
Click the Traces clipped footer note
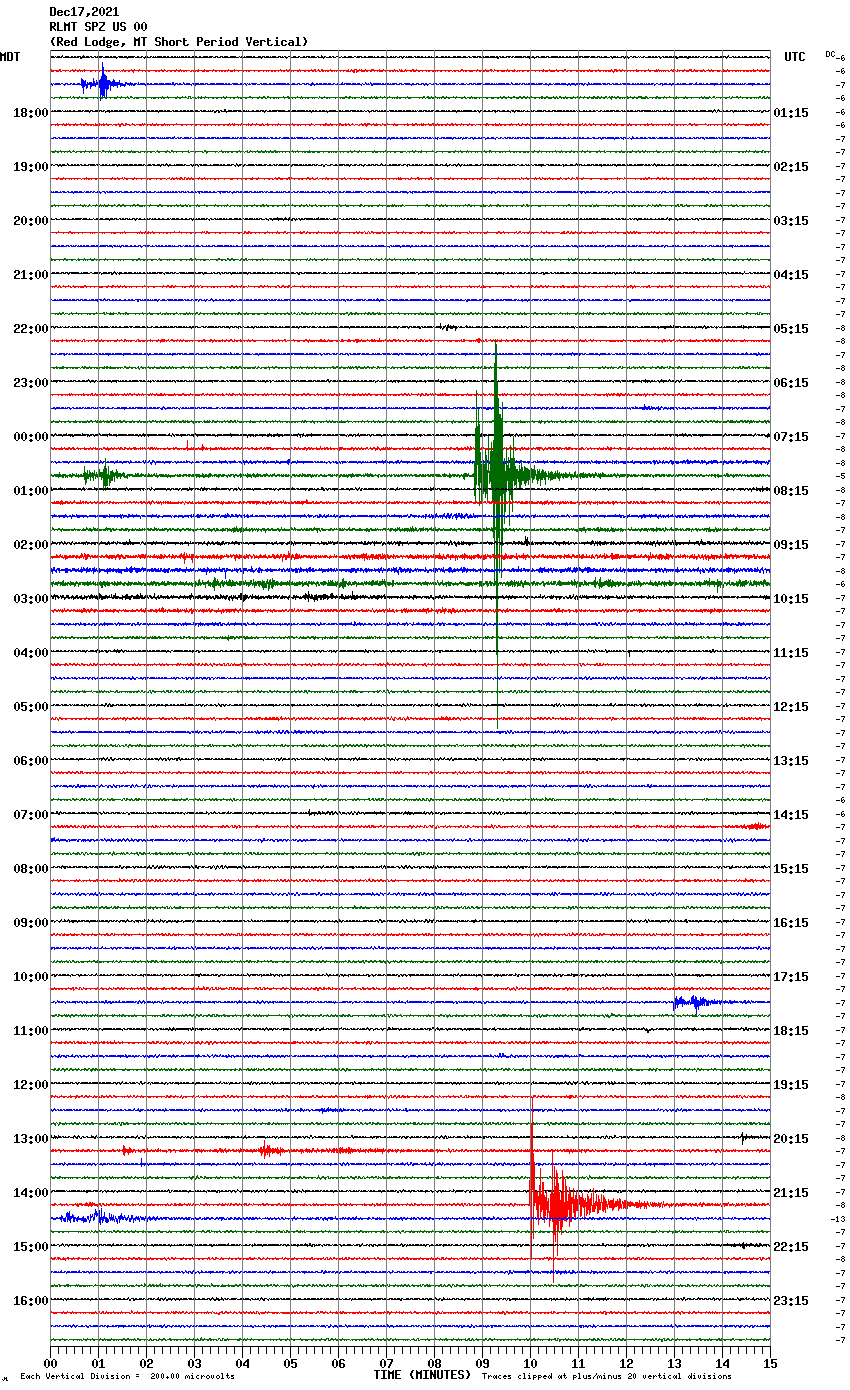click(606, 1377)
